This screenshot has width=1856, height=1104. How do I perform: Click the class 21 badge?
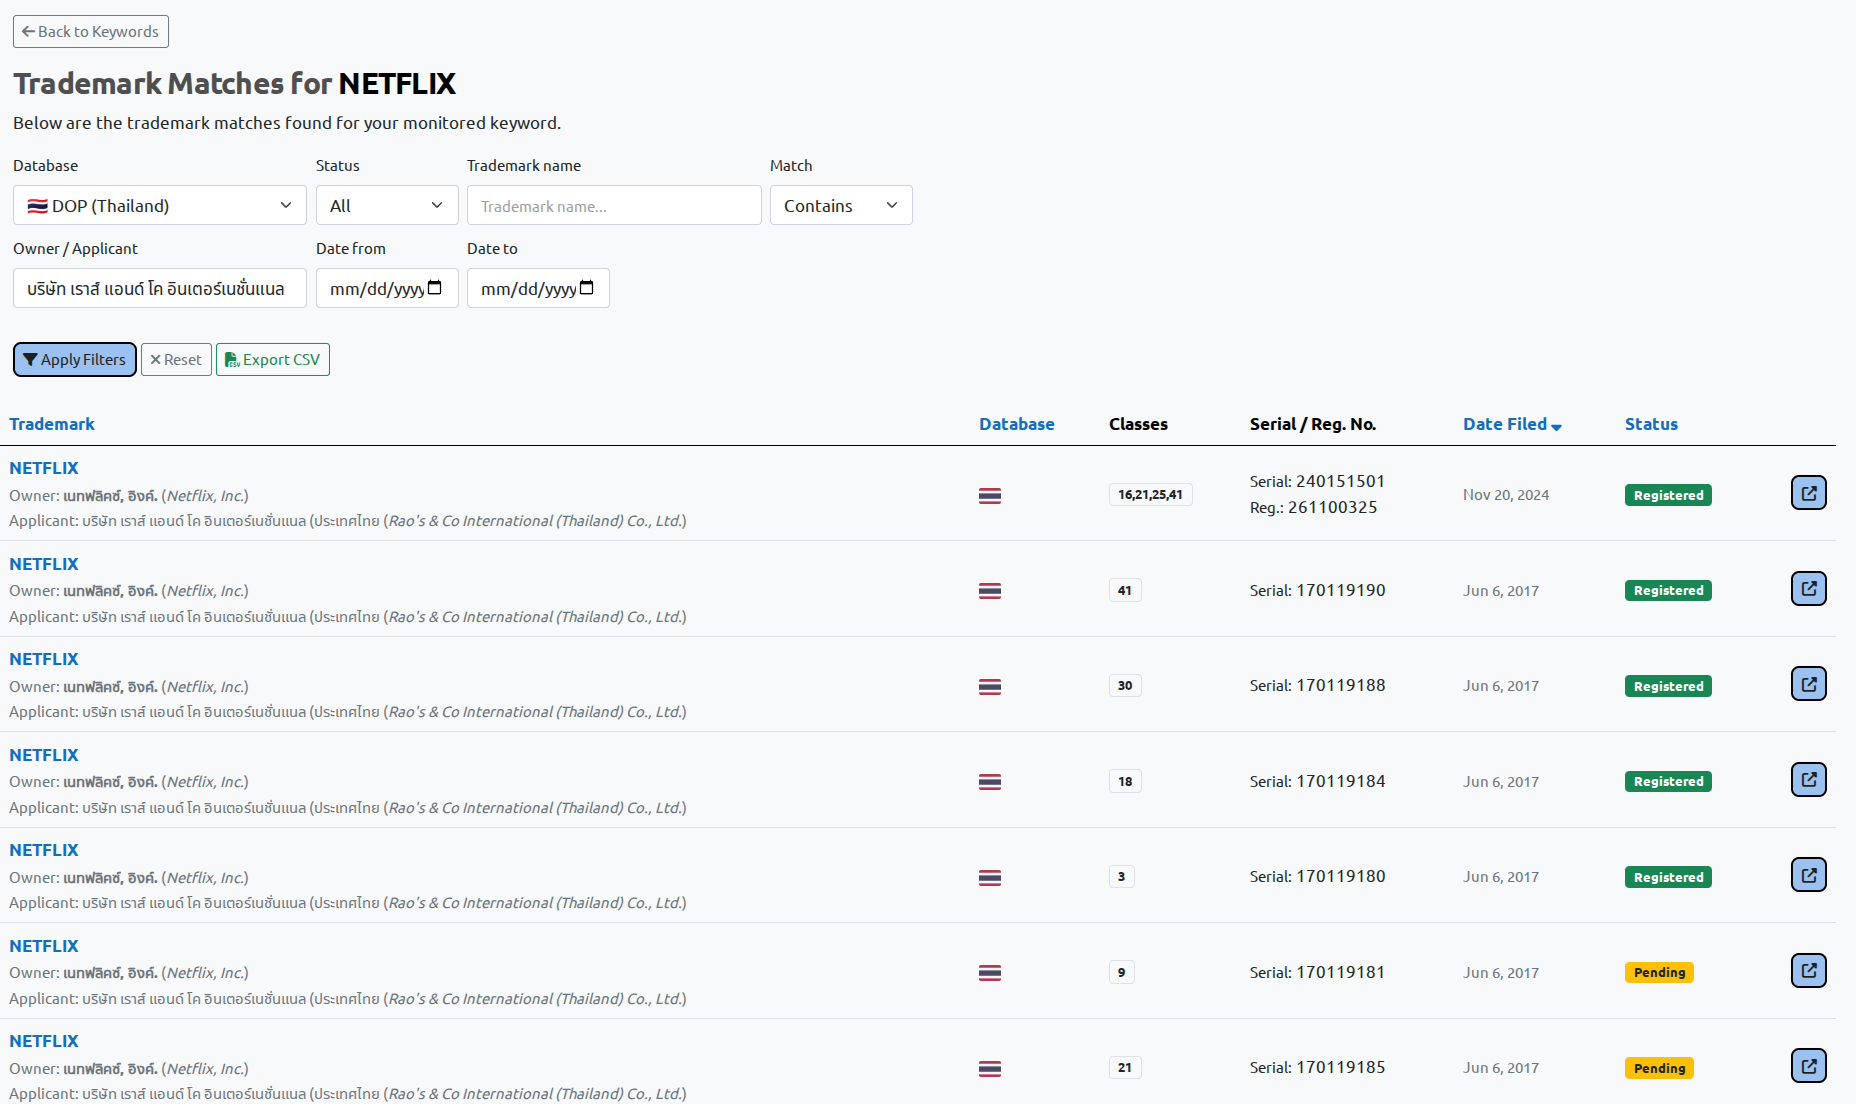[x=1125, y=1068]
